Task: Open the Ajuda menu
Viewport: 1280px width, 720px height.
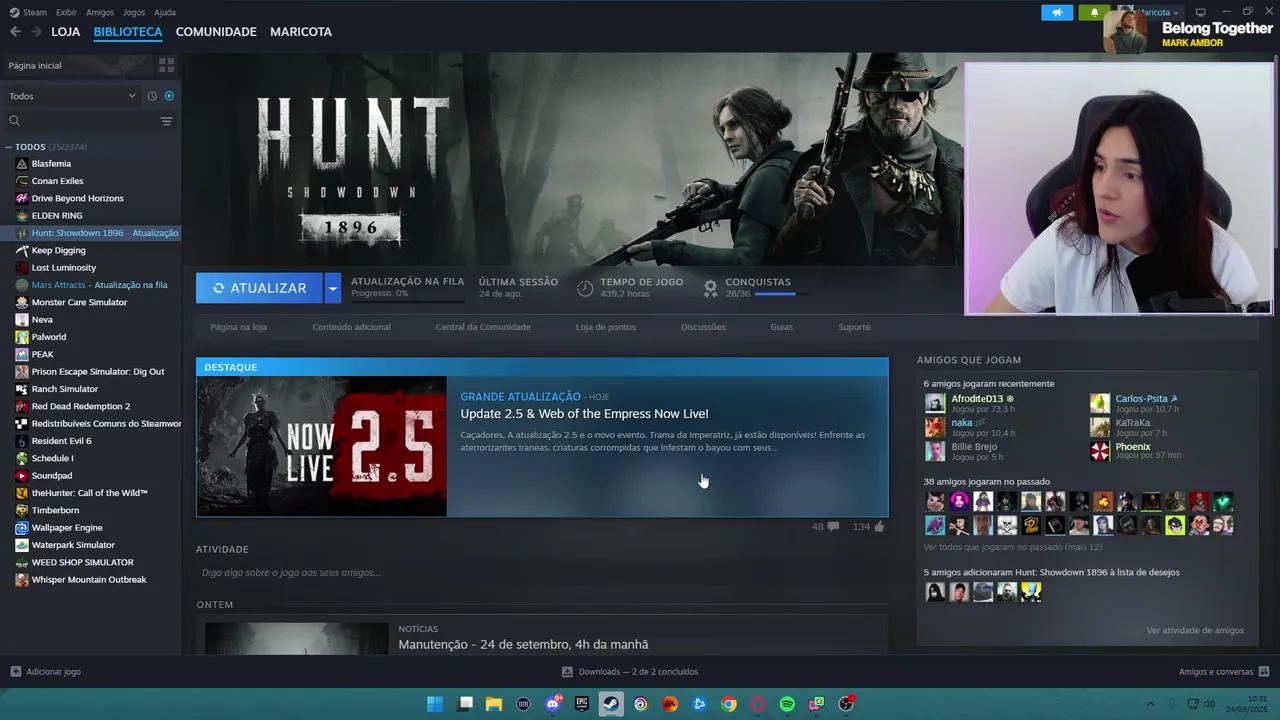Action: point(165,12)
